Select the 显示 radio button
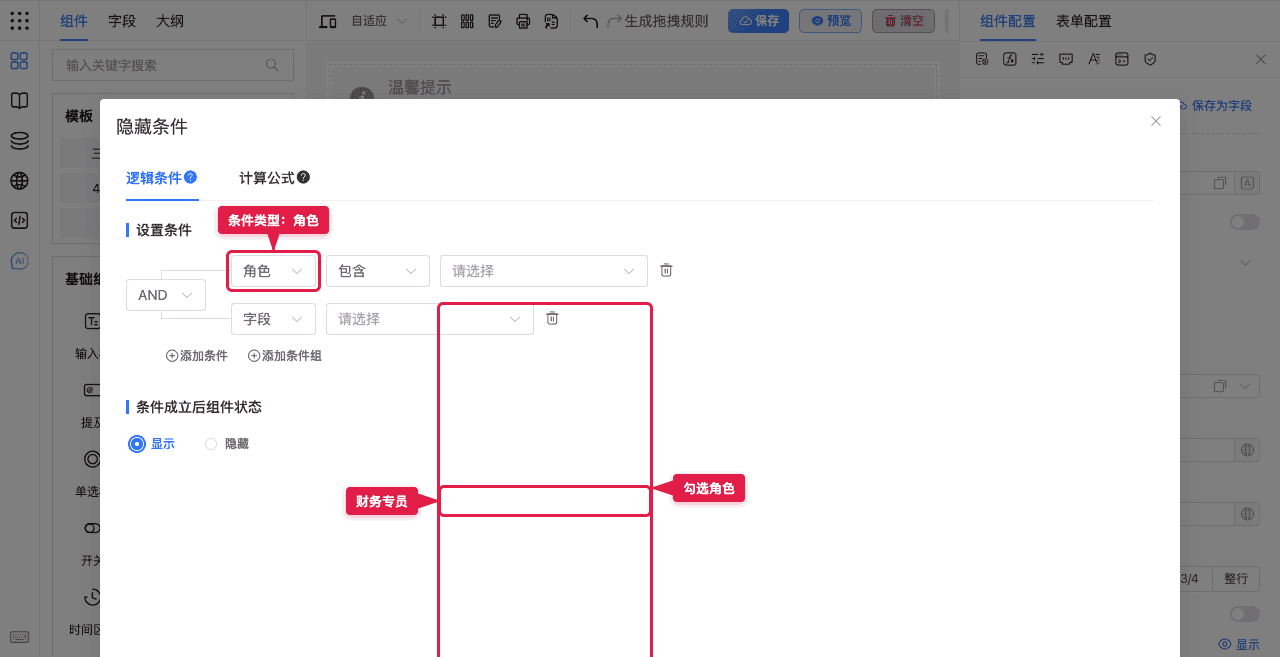The height and width of the screenshot is (657, 1280). coord(137,444)
